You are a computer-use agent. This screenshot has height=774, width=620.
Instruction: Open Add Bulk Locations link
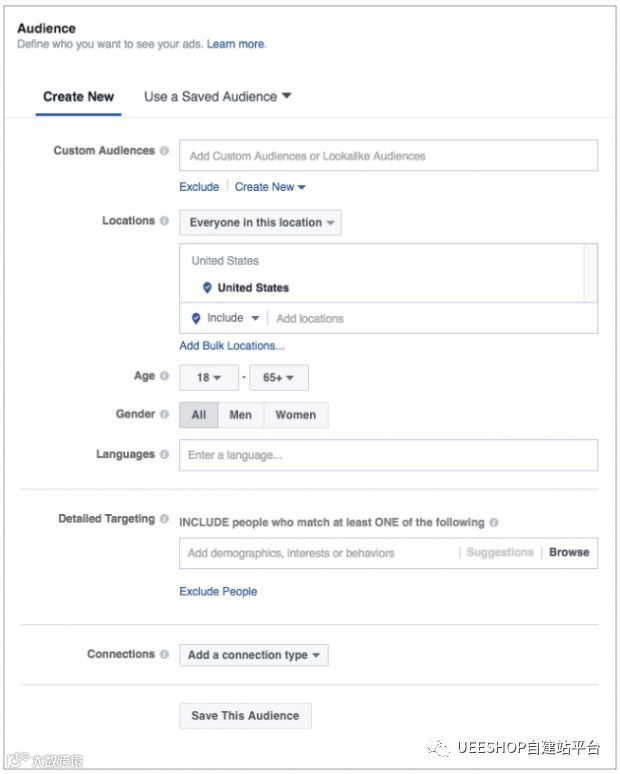pos(231,346)
